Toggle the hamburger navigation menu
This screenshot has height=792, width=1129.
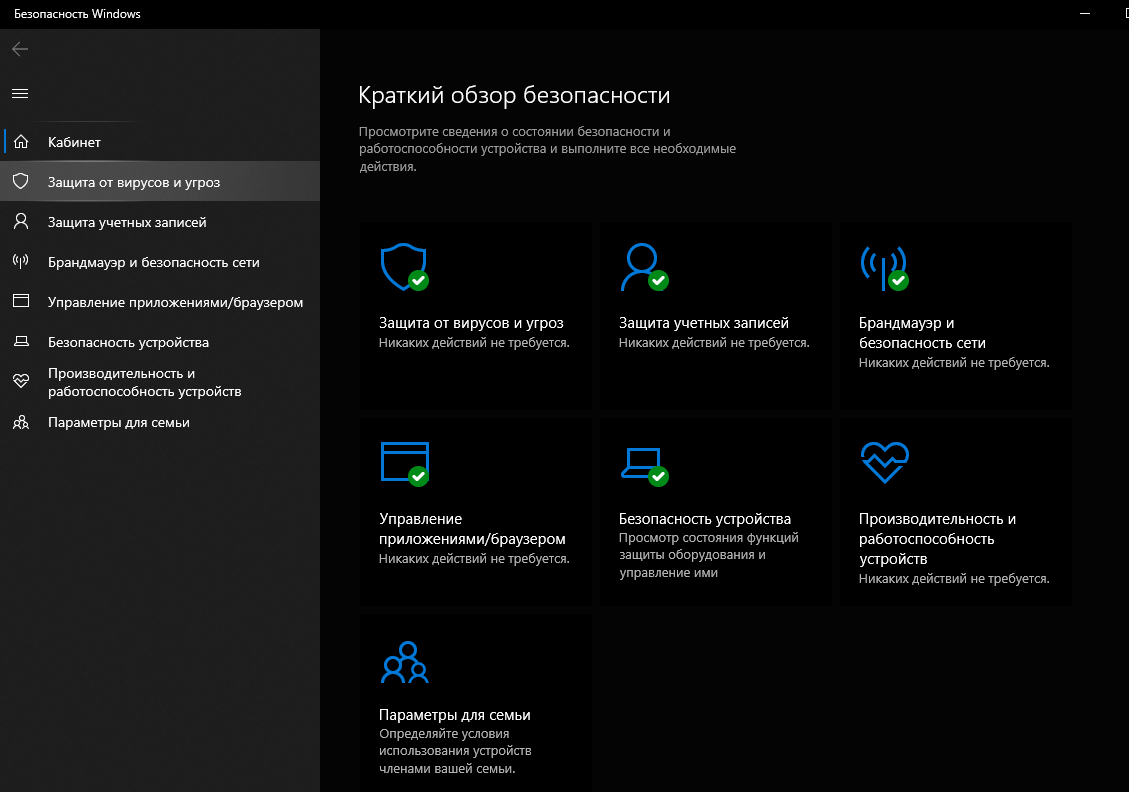20,94
